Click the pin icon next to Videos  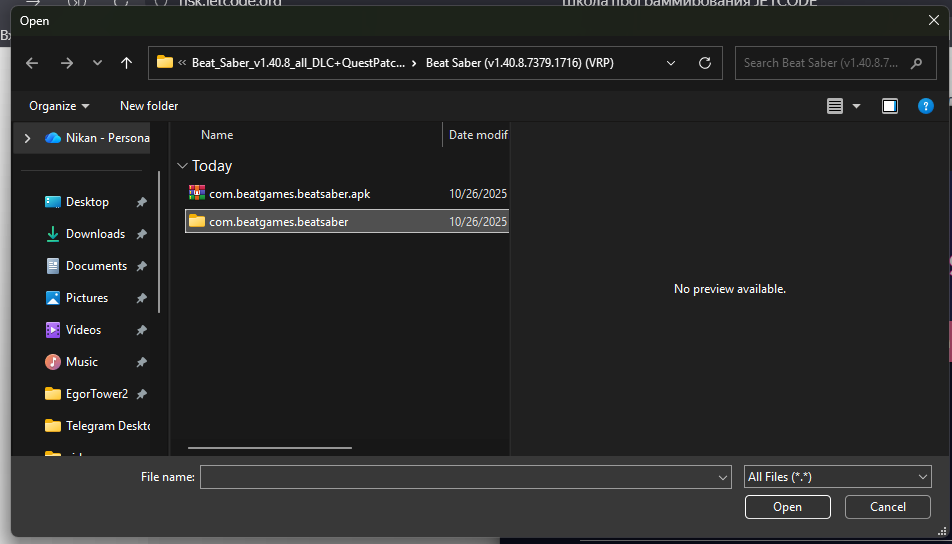141,330
